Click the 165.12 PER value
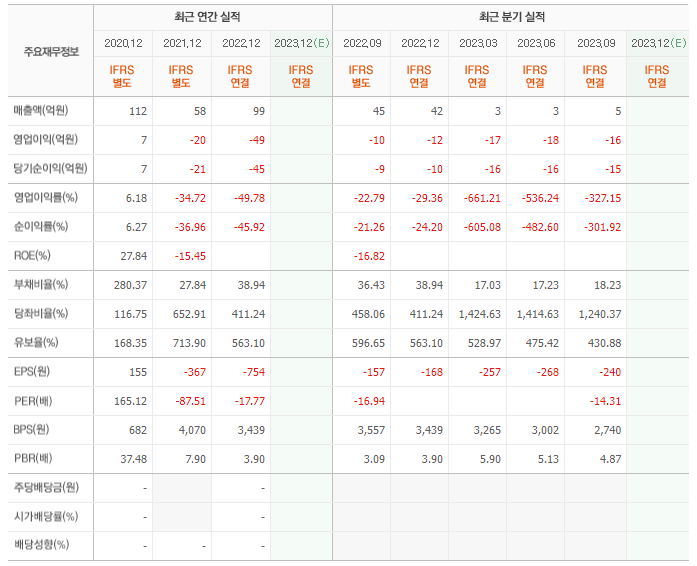 (130, 401)
